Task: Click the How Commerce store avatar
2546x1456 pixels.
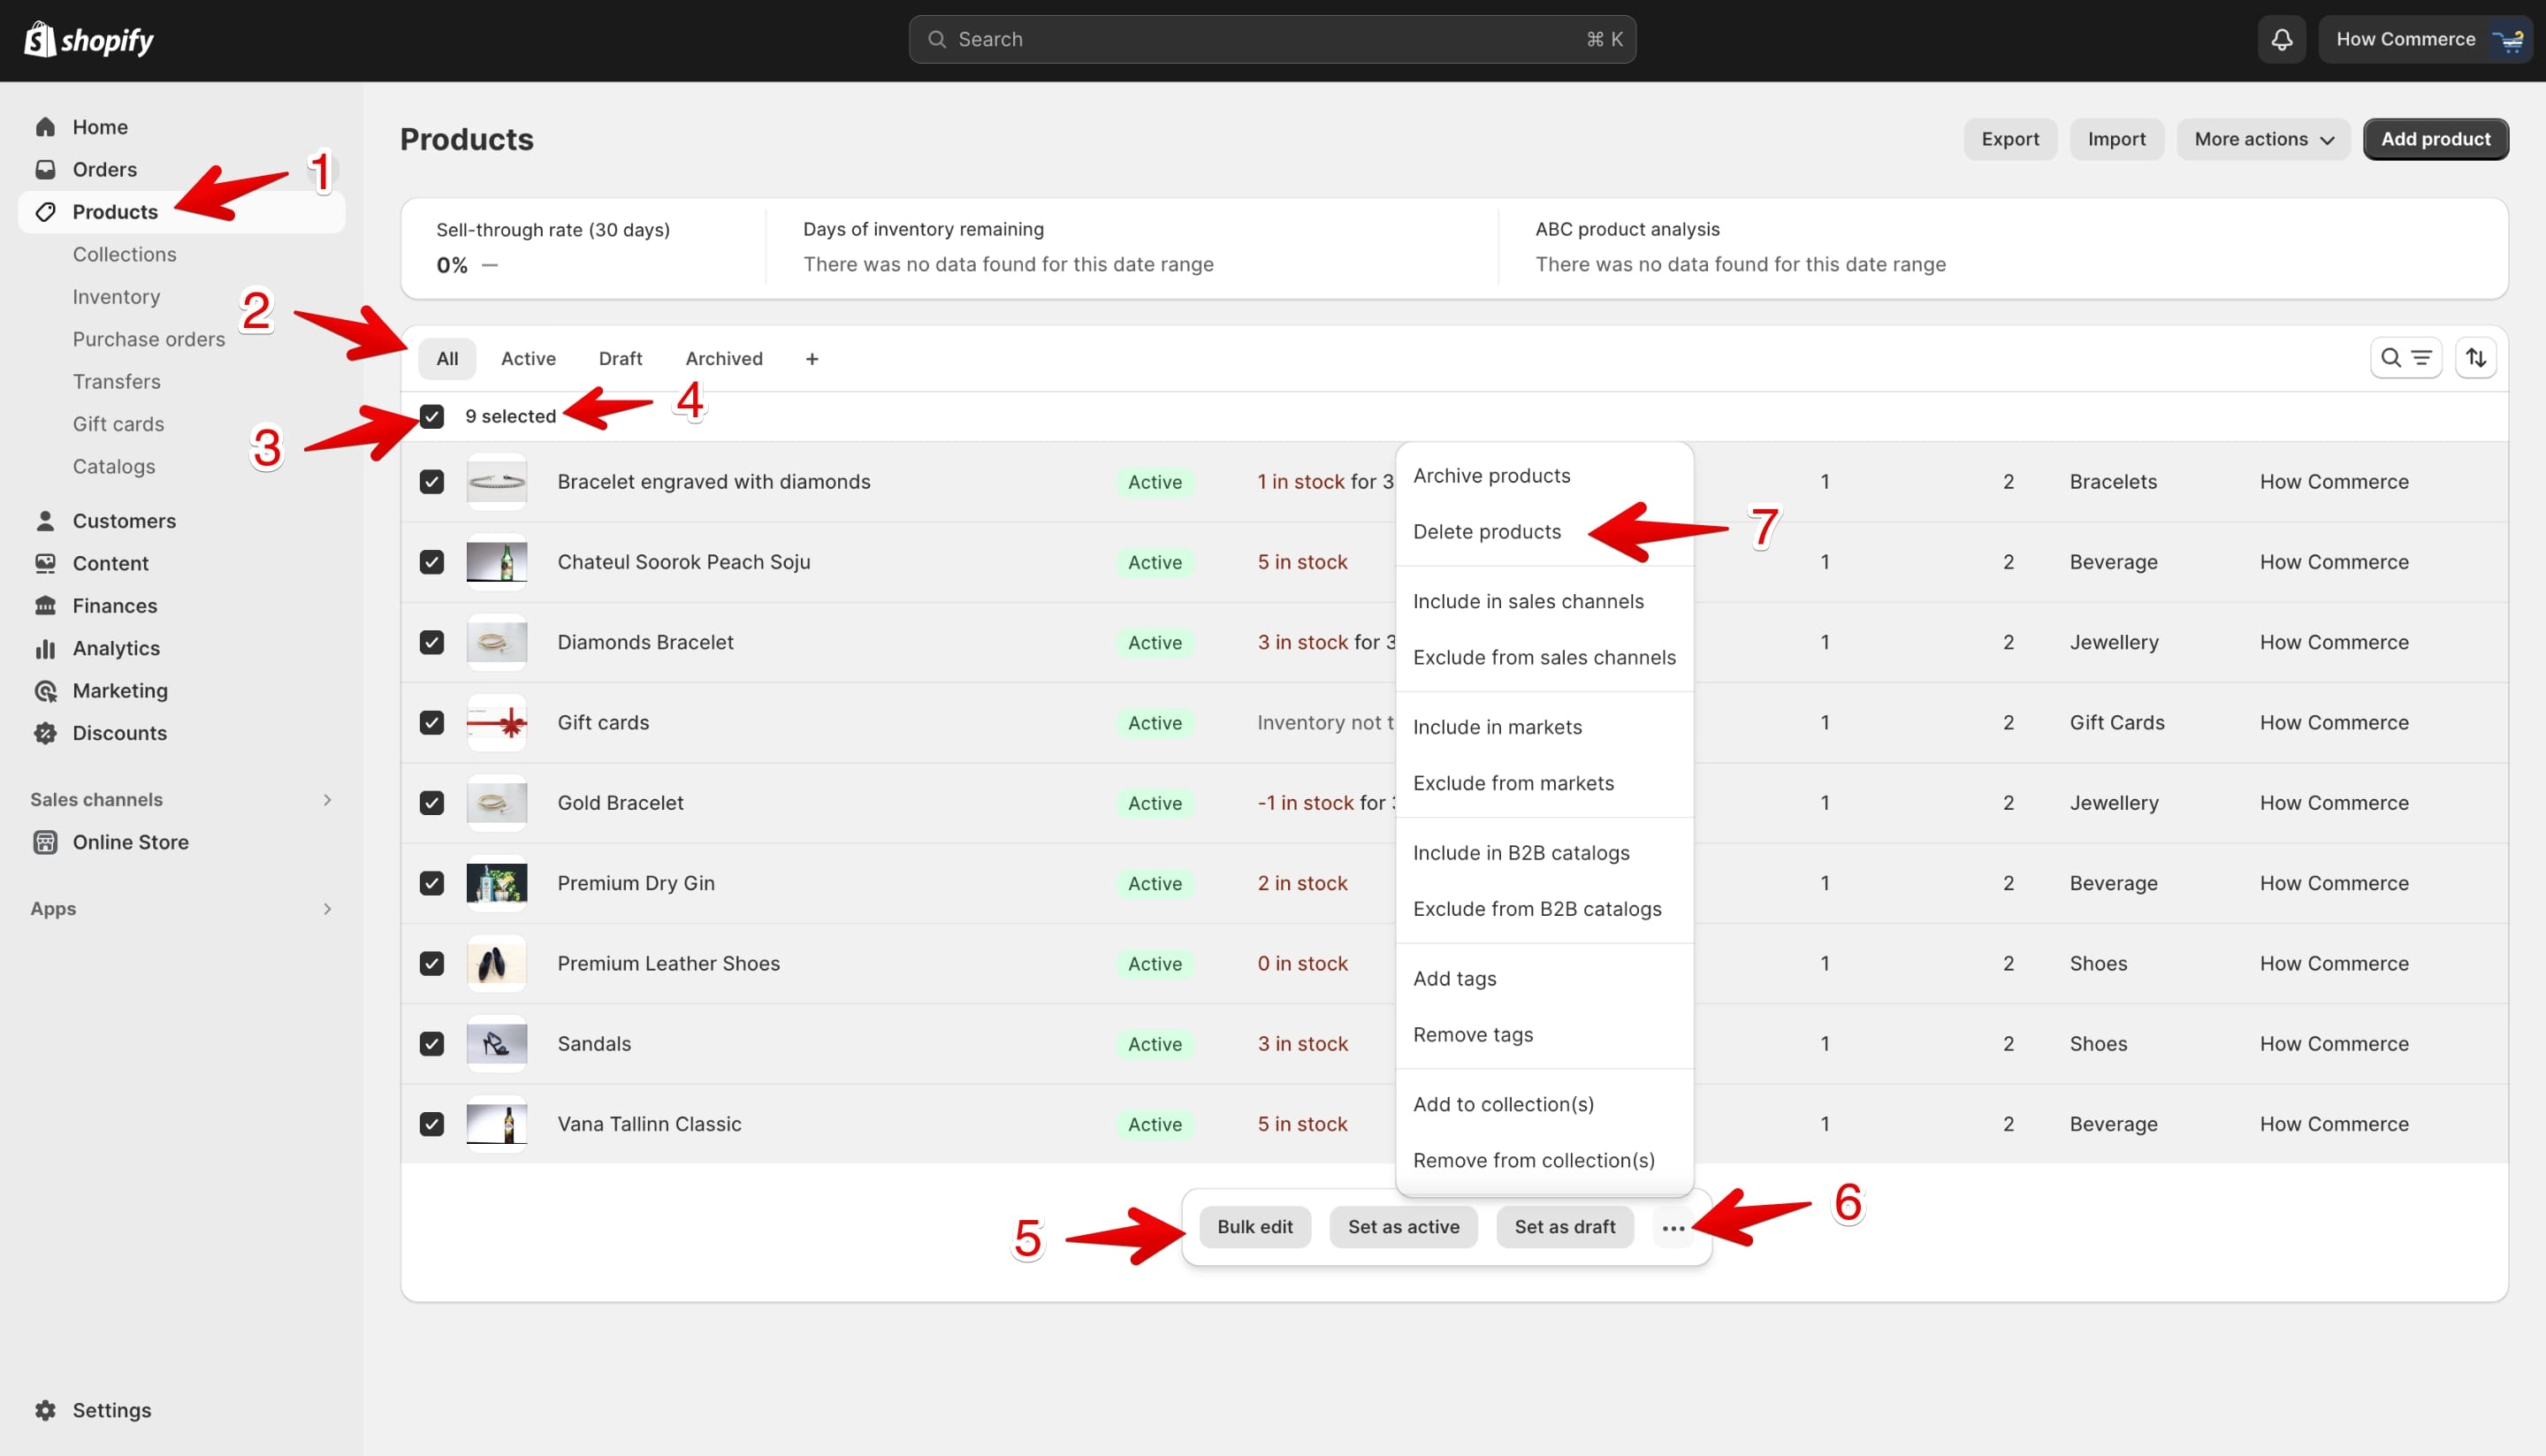Action: point(2508,40)
